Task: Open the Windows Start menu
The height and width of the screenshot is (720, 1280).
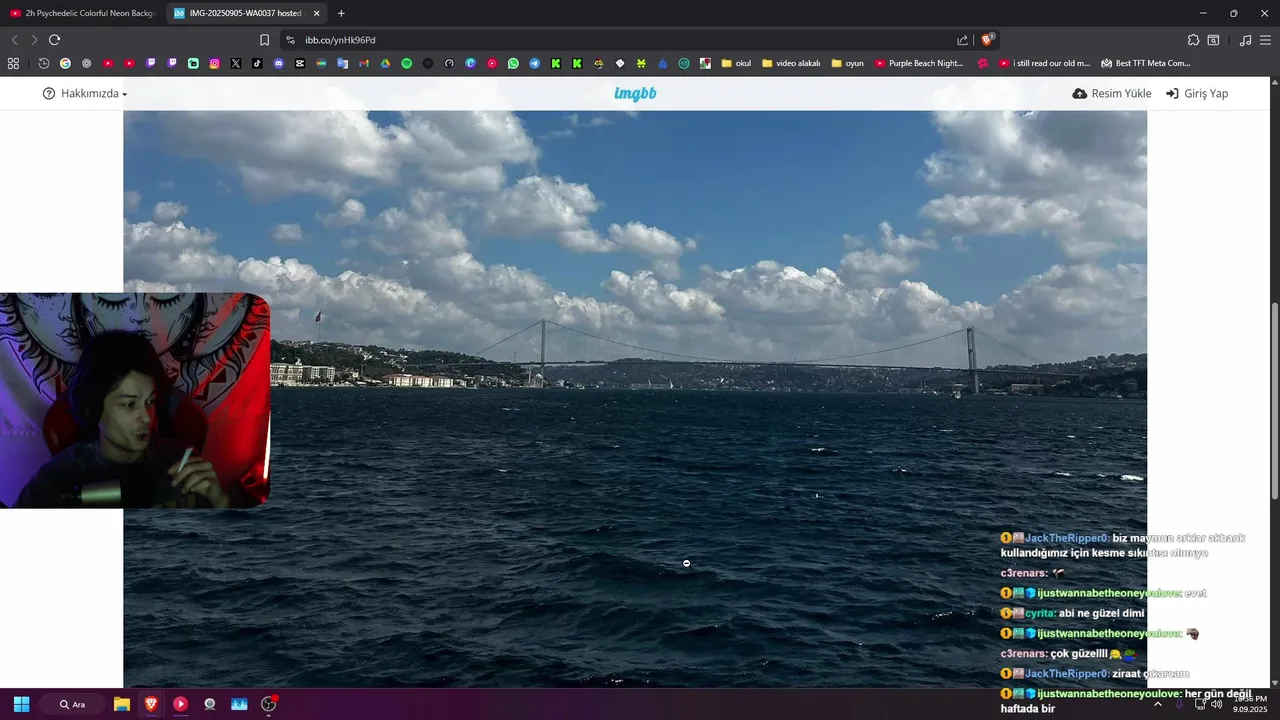Action: coord(21,704)
